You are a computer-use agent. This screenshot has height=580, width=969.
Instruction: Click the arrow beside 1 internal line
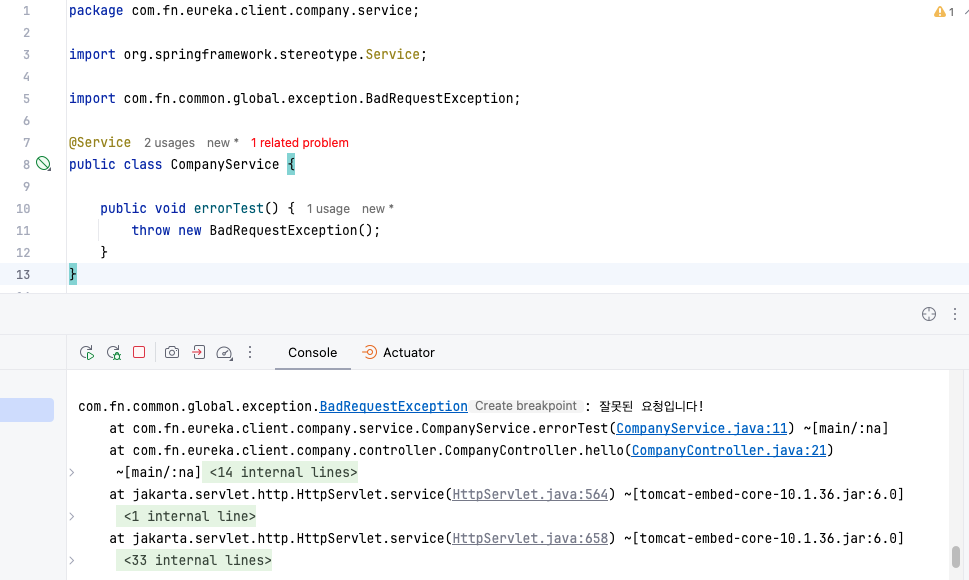pos(72,516)
